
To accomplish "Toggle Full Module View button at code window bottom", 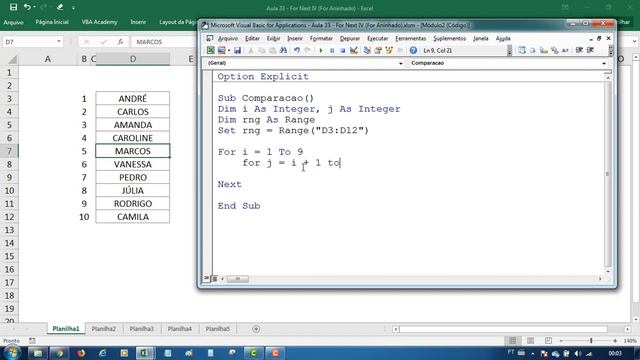I will click(214, 278).
